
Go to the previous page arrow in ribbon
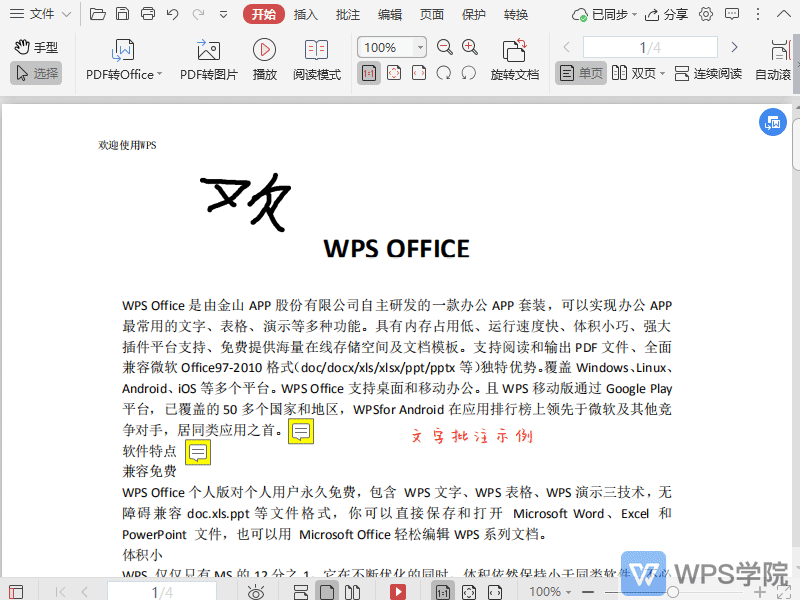pyautogui.click(x=566, y=47)
